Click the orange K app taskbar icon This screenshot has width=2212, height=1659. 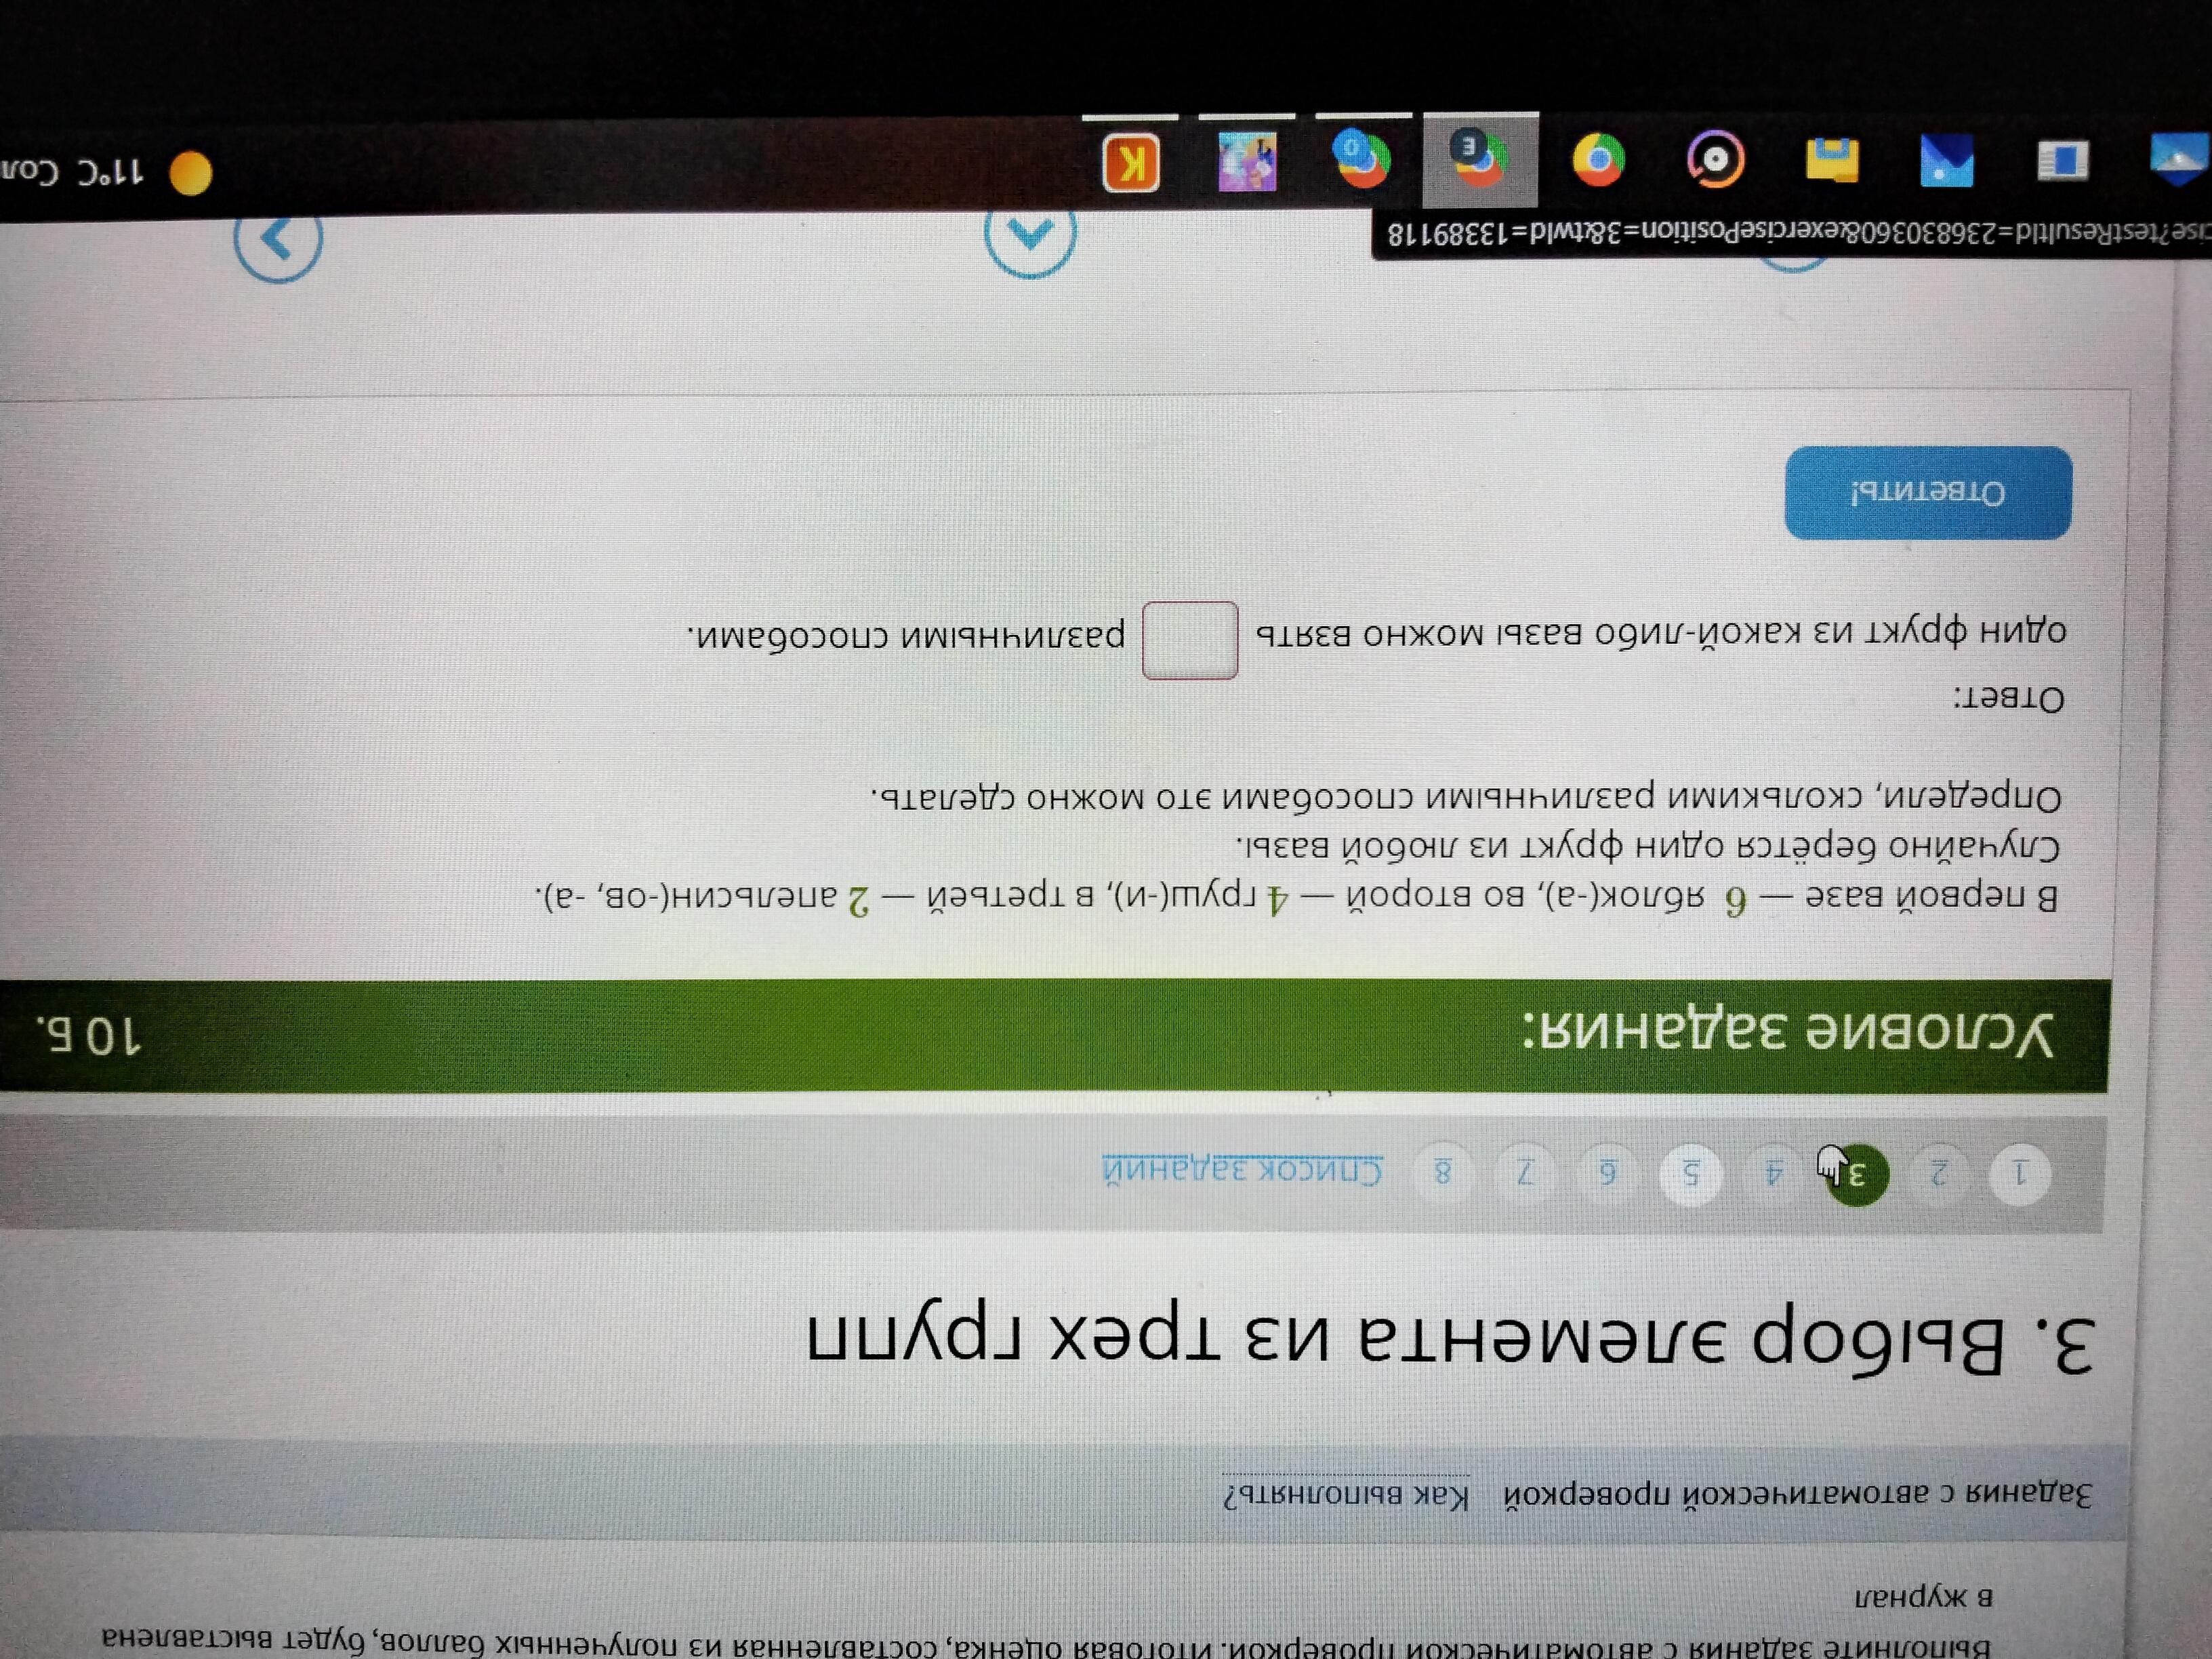pyautogui.click(x=1131, y=162)
